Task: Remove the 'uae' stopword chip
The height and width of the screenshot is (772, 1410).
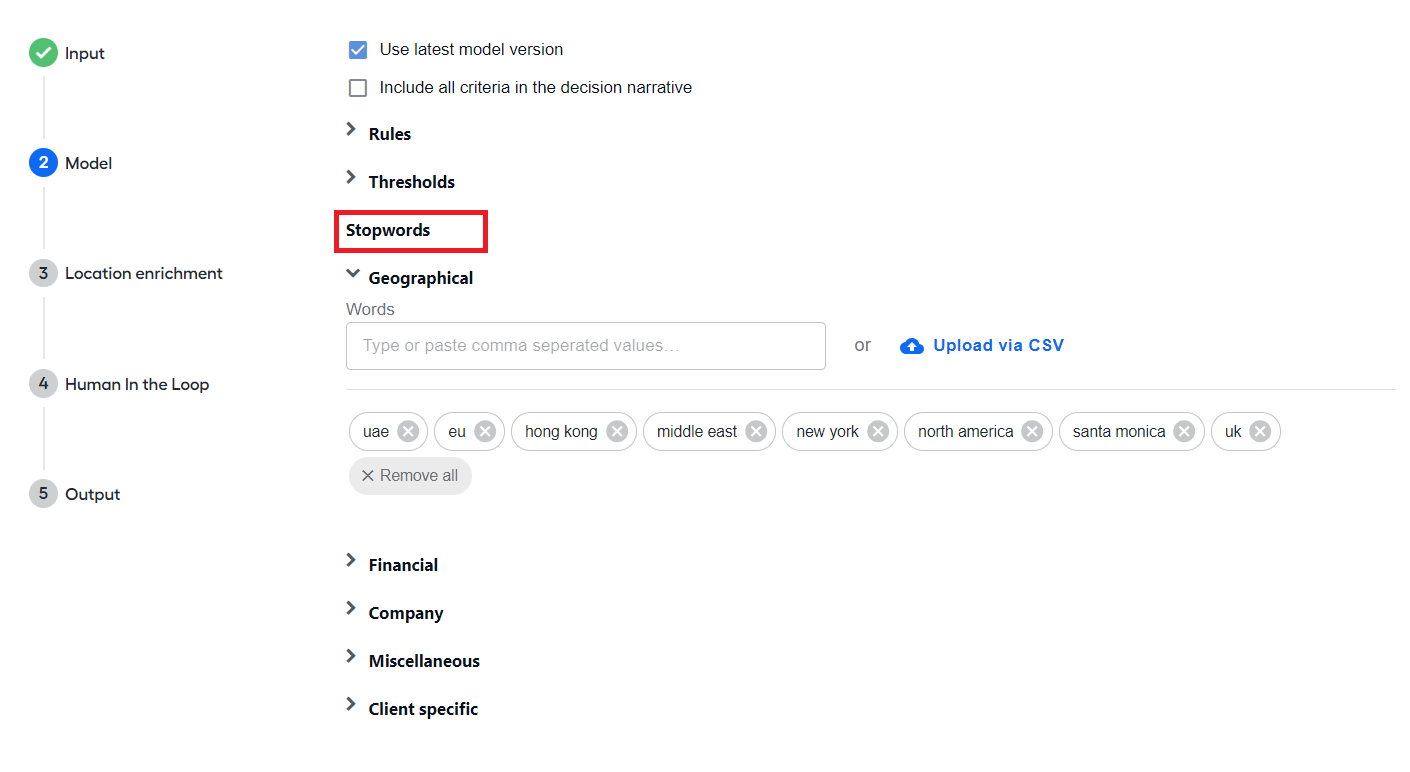Action: pyautogui.click(x=408, y=431)
